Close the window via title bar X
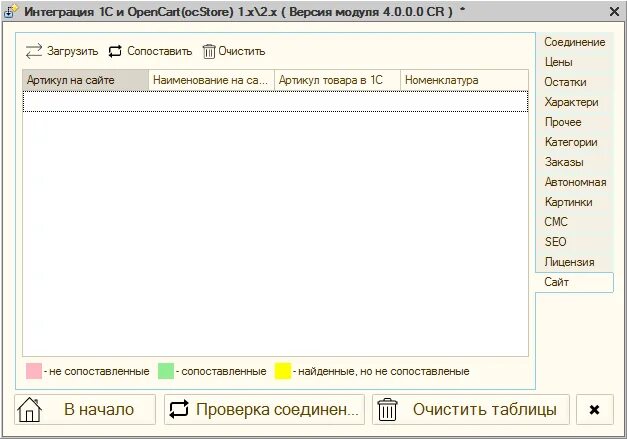This screenshot has height=439, width=627. [614, 12]
